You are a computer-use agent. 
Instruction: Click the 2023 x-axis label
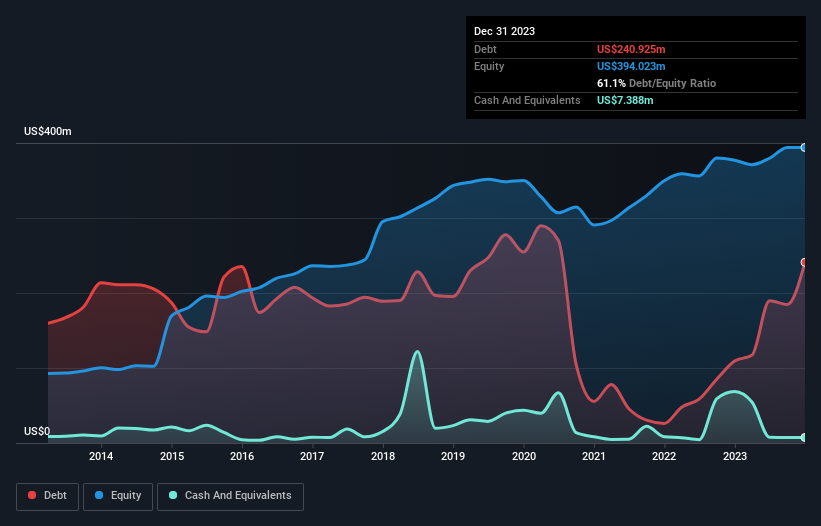click(x=735, y=456)
